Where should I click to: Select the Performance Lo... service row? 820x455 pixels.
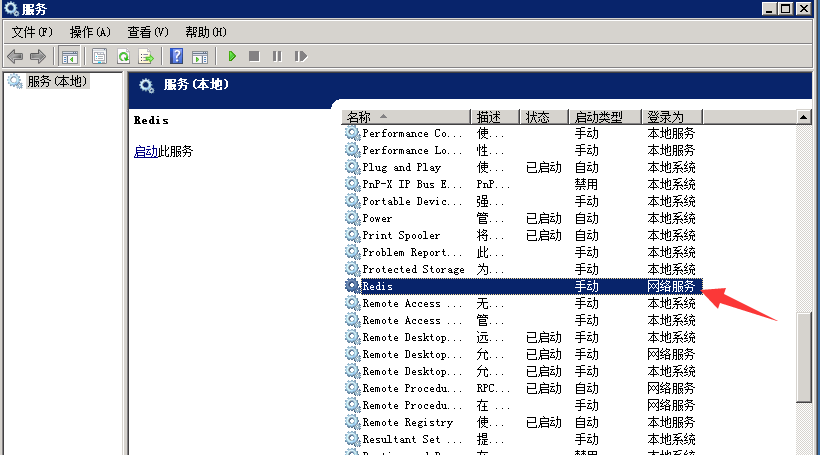point(522,150)
